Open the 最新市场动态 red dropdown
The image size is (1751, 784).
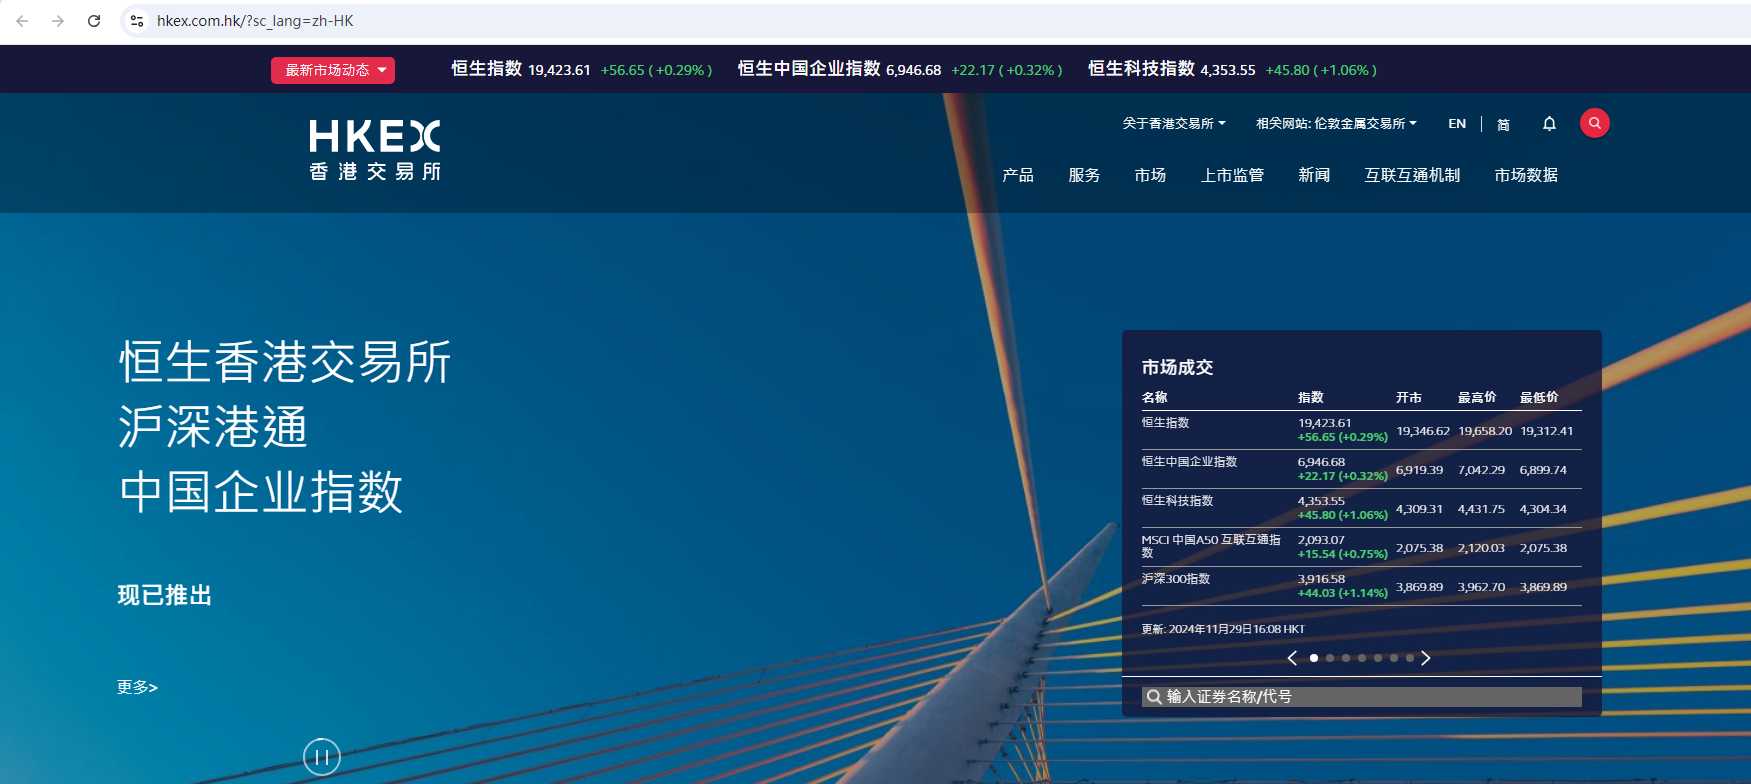(x=333, y=70)
